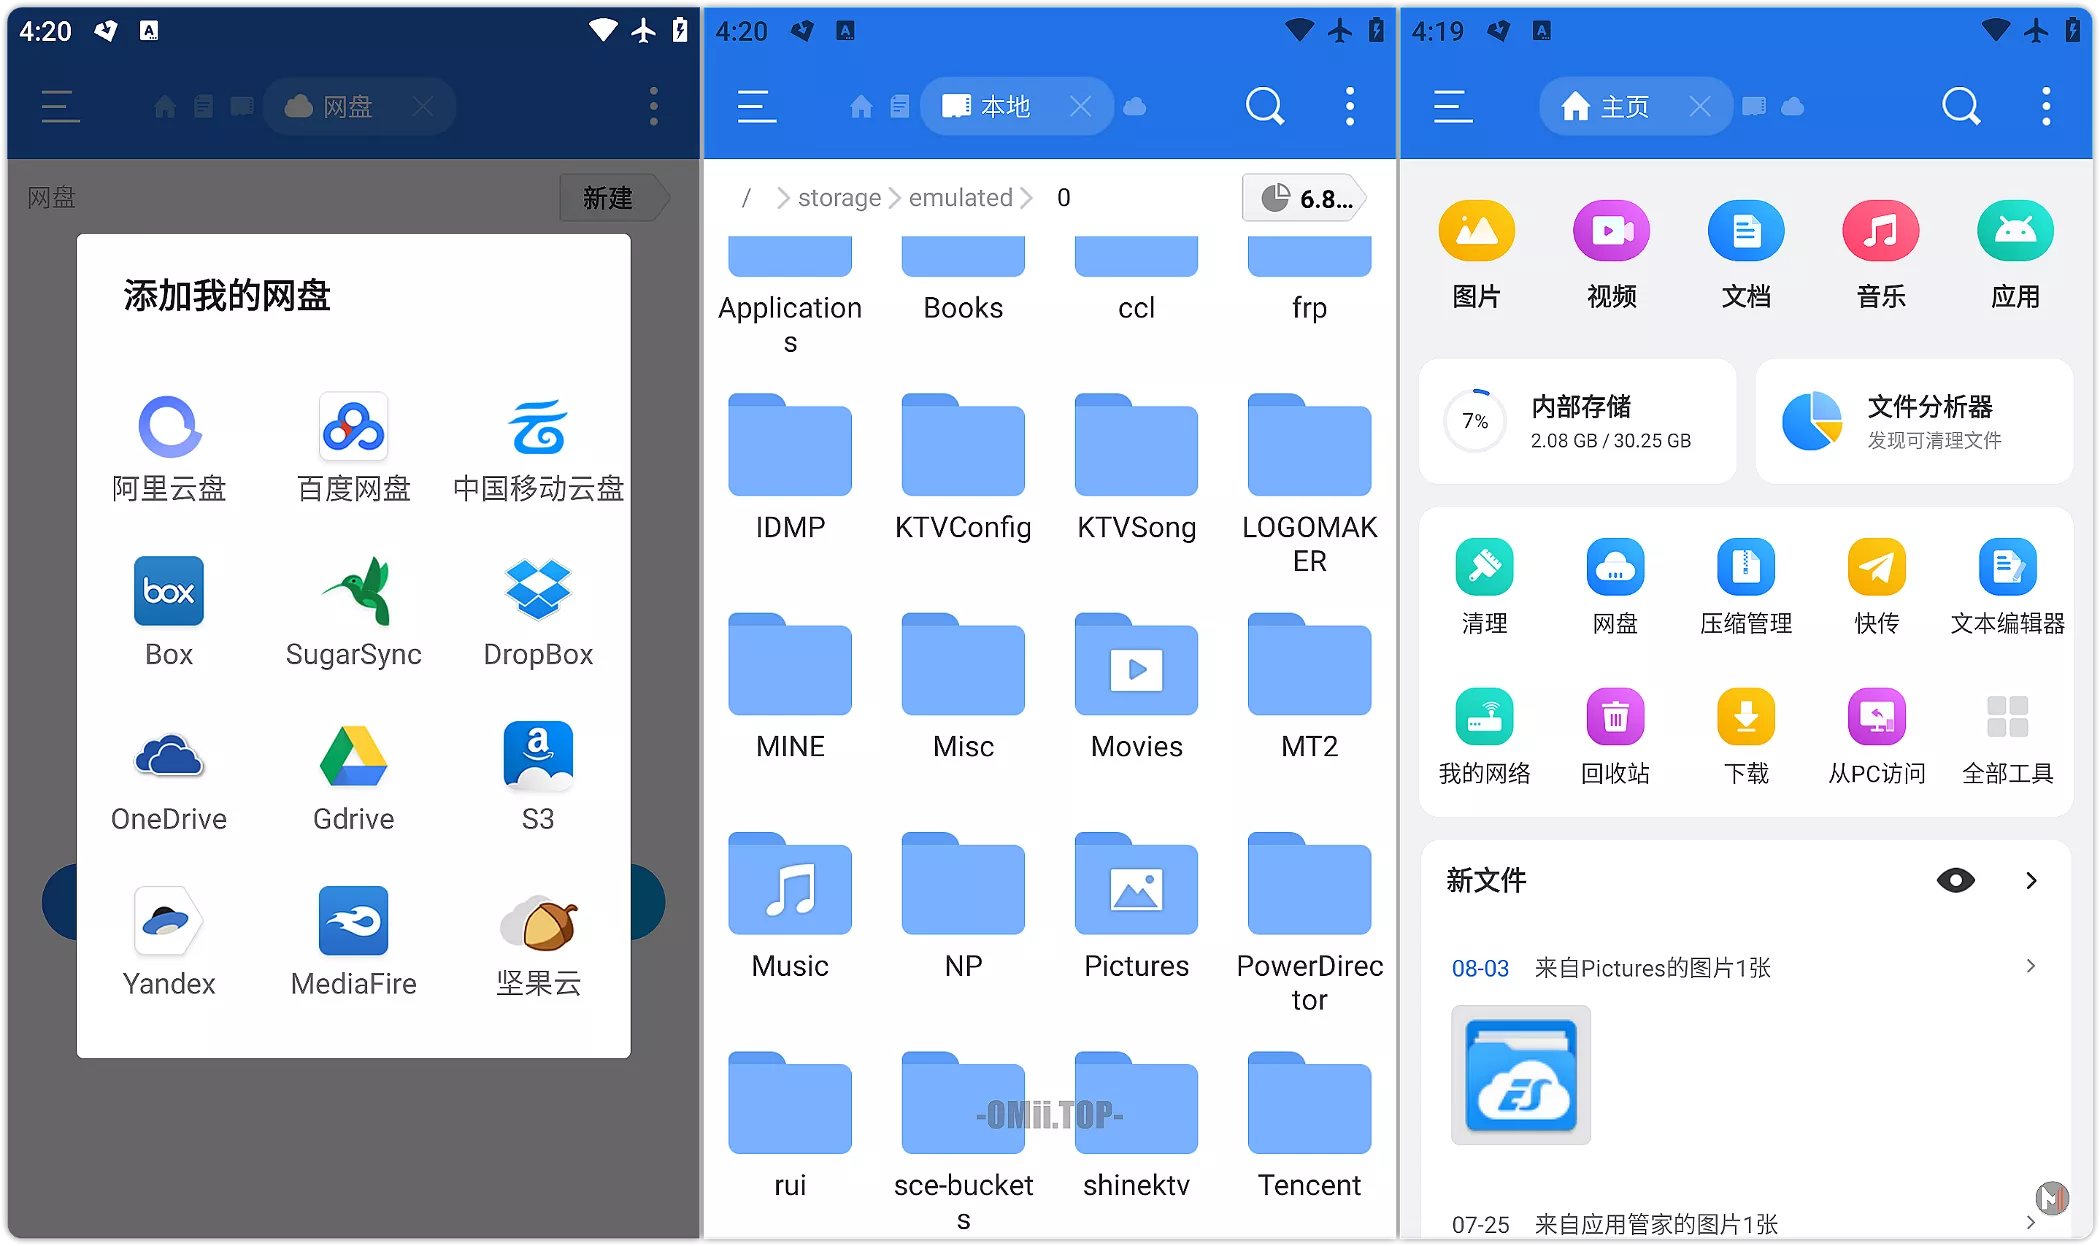The height and width of the screenshot is (1246, 2100).
Task: Open the Tencent folder
Action: (x=1309, y=1126)
